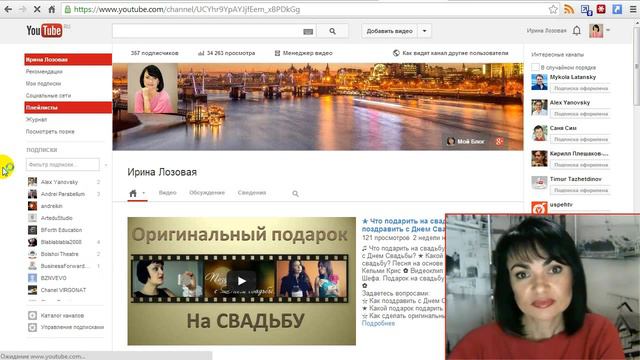The width and height of the screenshot is (640, 360).
Task: Click the search magnifier button
Action: click(333, 31)
